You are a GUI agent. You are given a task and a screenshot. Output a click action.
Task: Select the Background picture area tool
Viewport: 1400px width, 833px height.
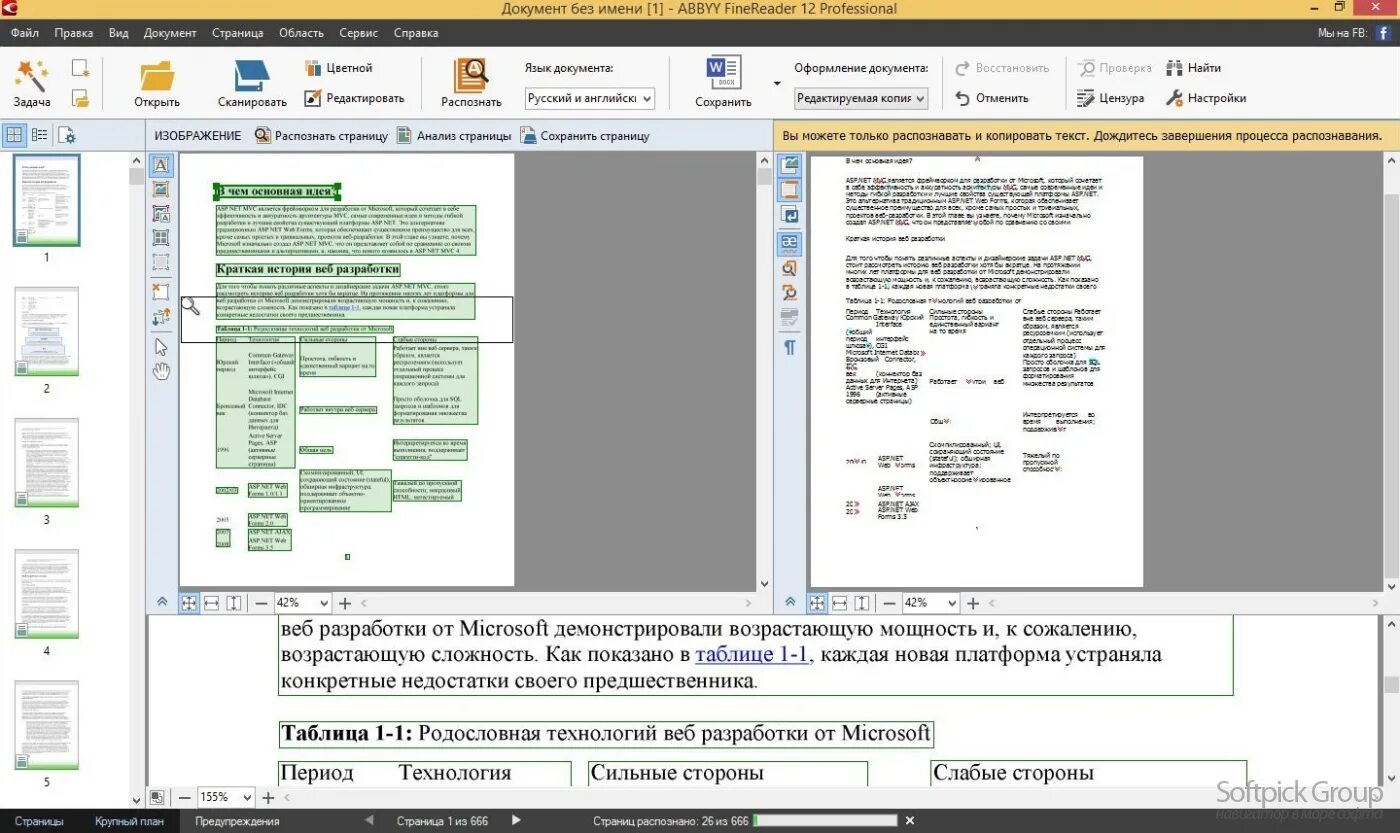pyautogui.click(x=160, y=213)
